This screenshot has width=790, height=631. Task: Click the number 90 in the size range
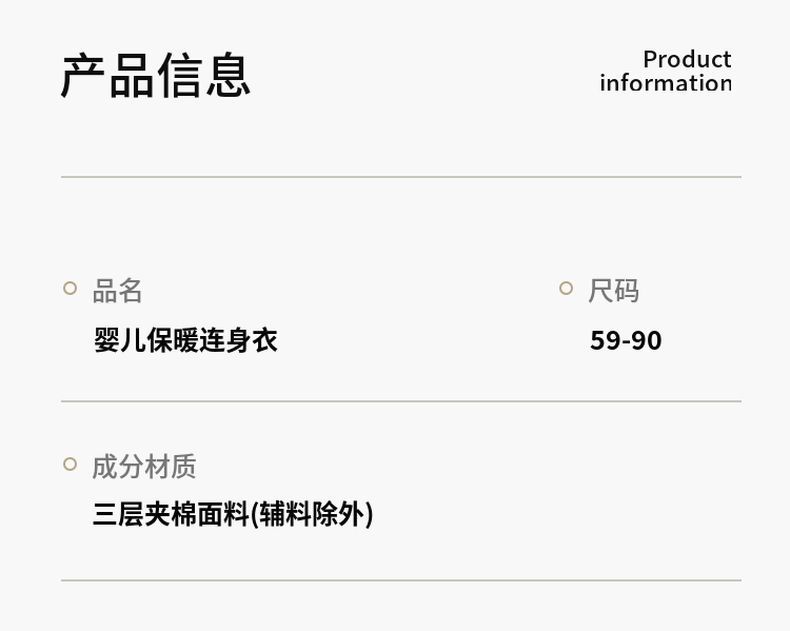(x=647, y=341)
